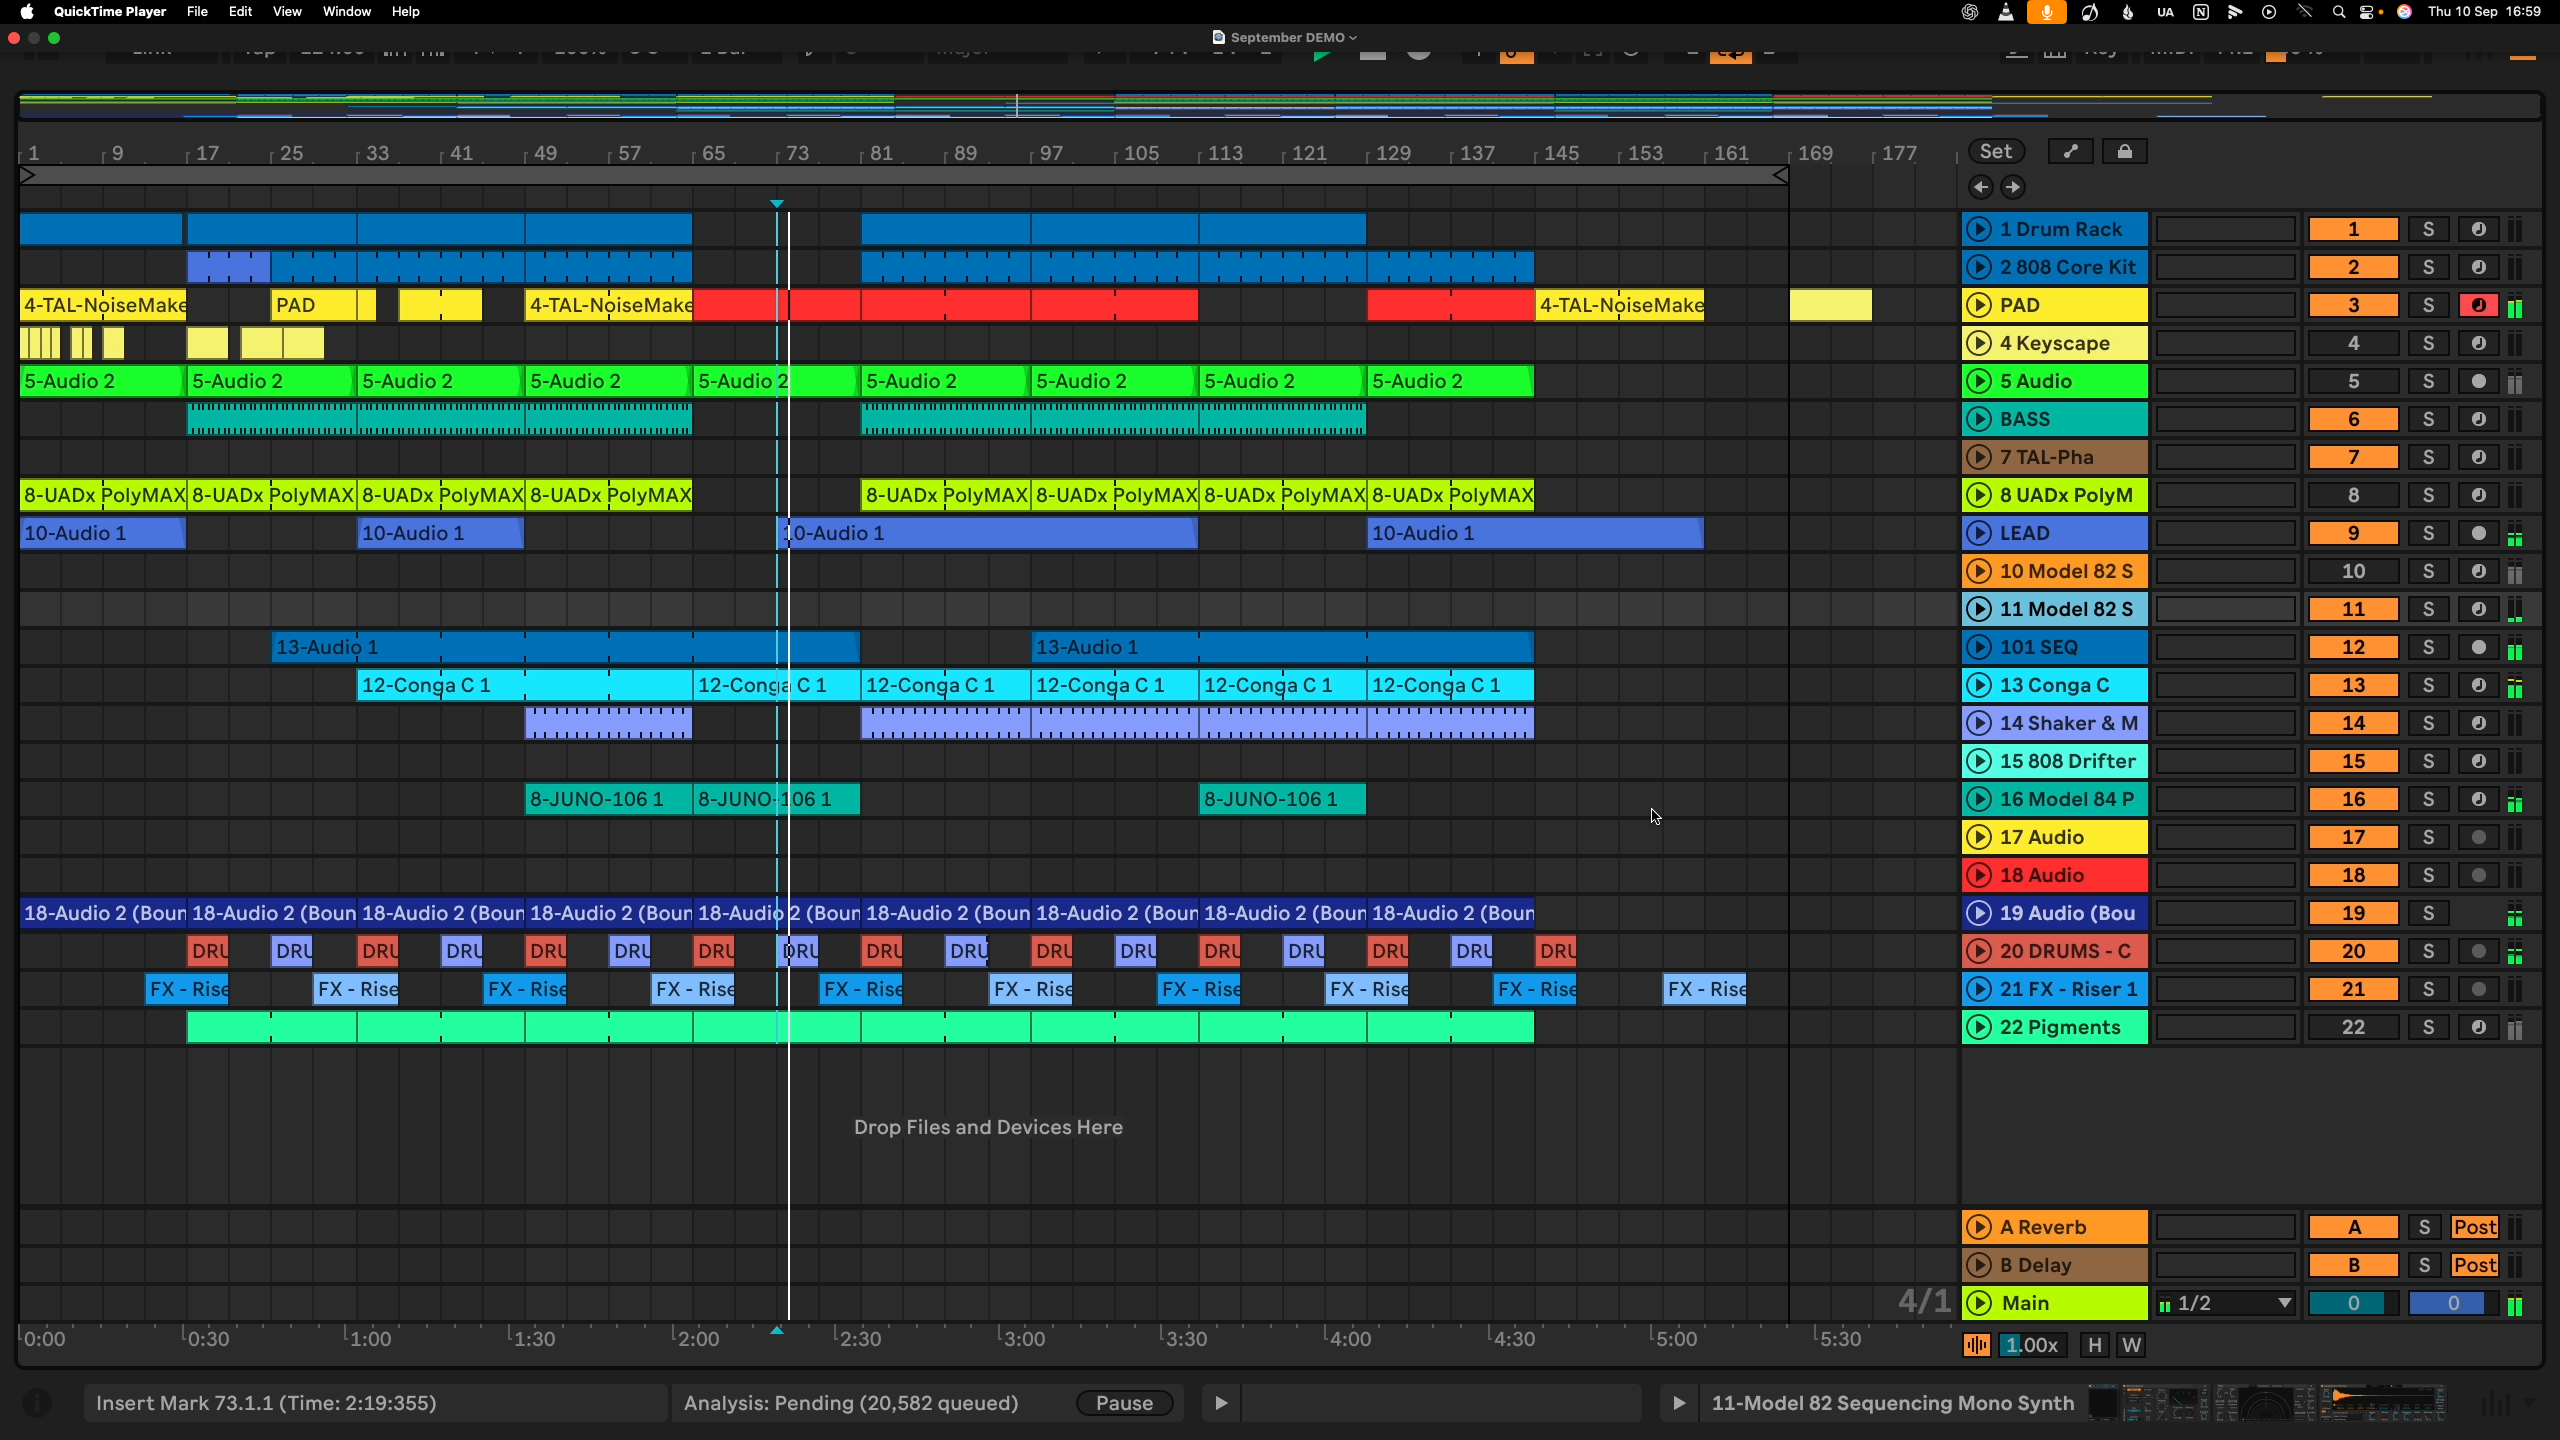Toggle the Automation Mode button

2070,151
